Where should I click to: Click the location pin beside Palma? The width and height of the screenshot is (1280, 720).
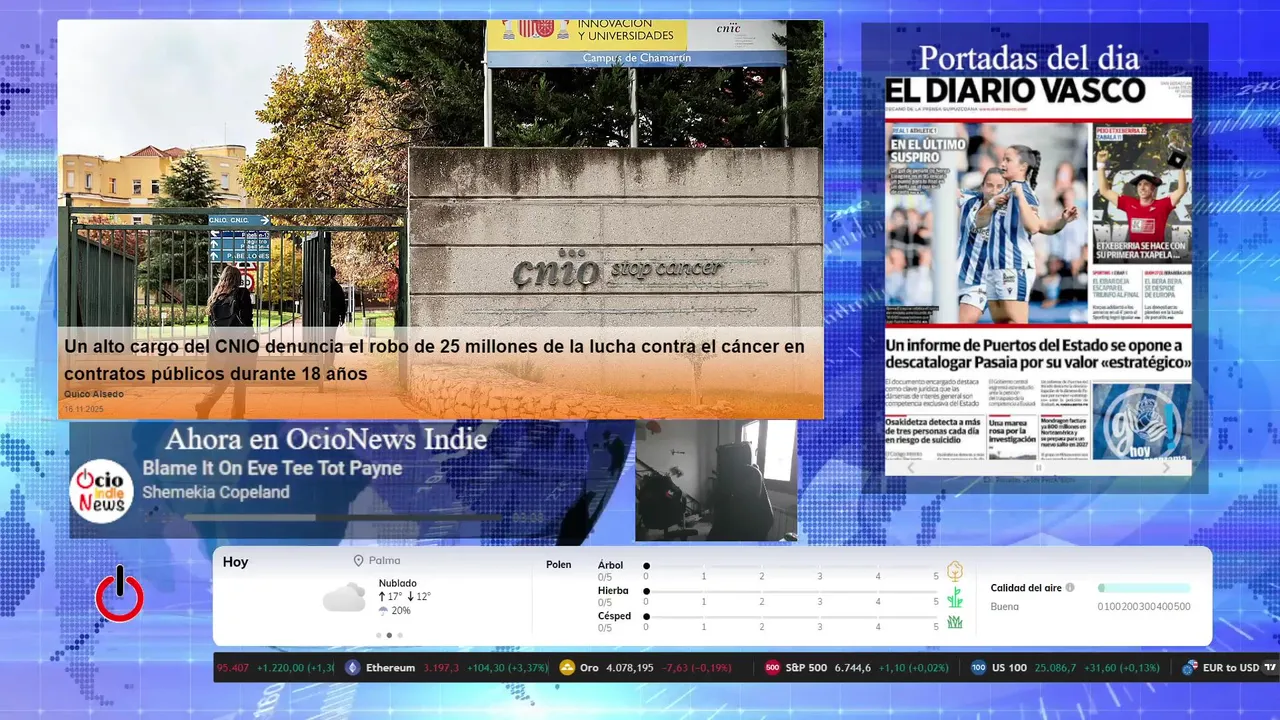pyautogui.click(x=358, y=562)
